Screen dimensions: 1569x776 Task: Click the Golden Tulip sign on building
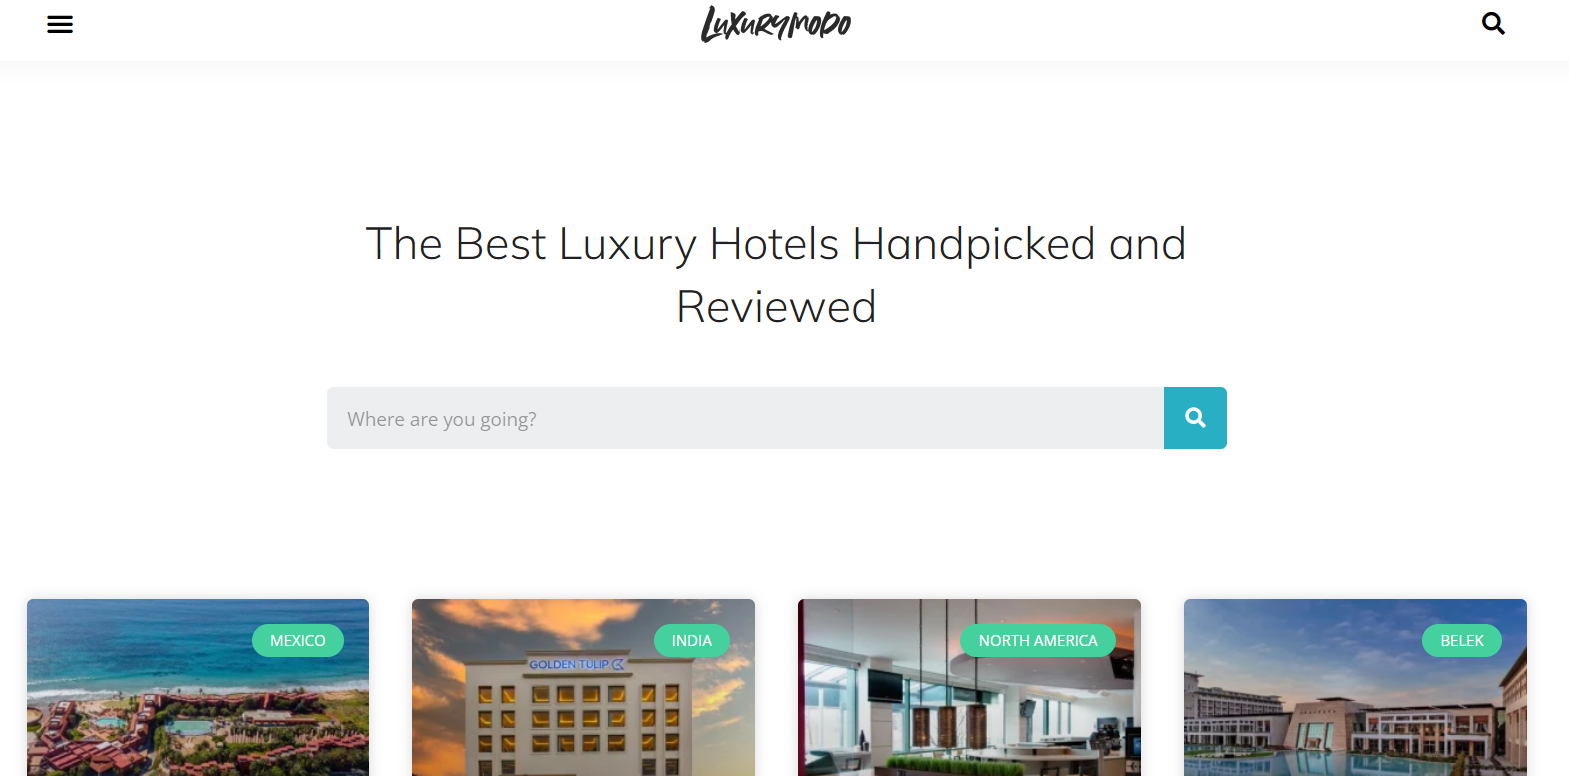click(x=577, y=664)
